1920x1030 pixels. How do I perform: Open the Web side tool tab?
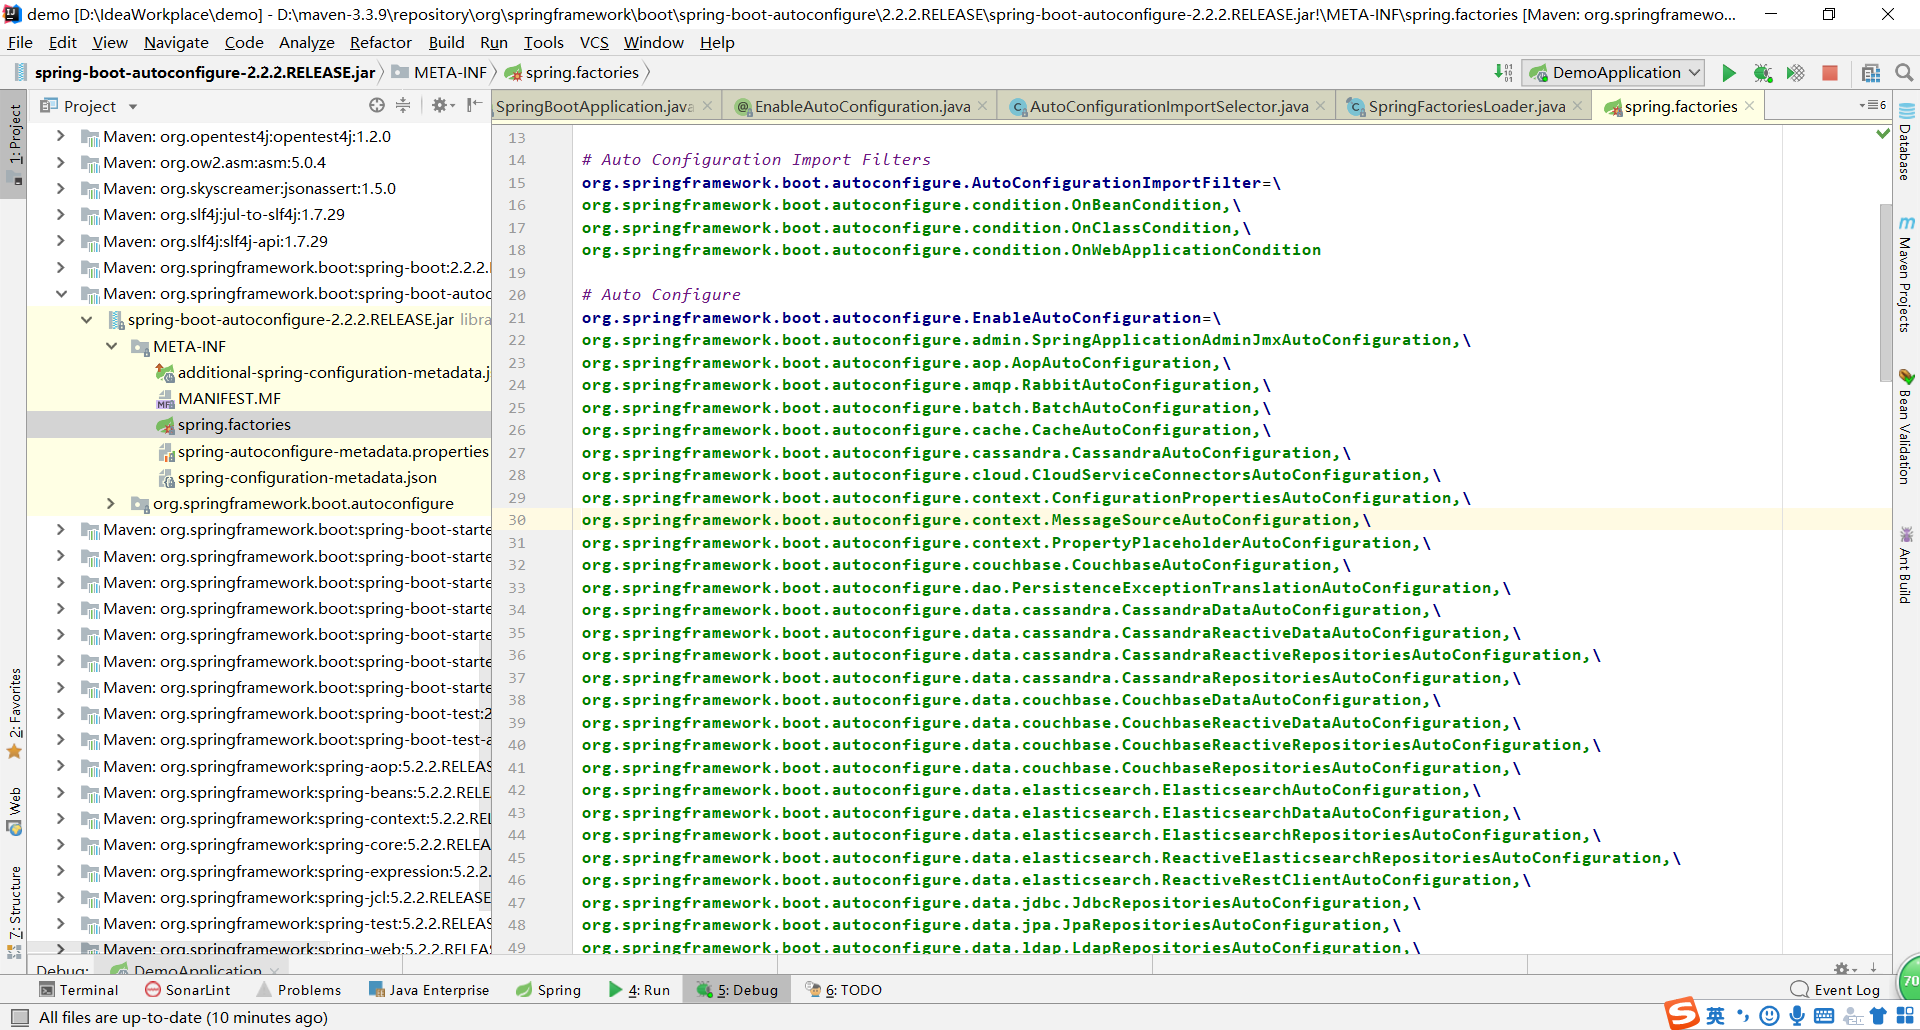point(14,811)
